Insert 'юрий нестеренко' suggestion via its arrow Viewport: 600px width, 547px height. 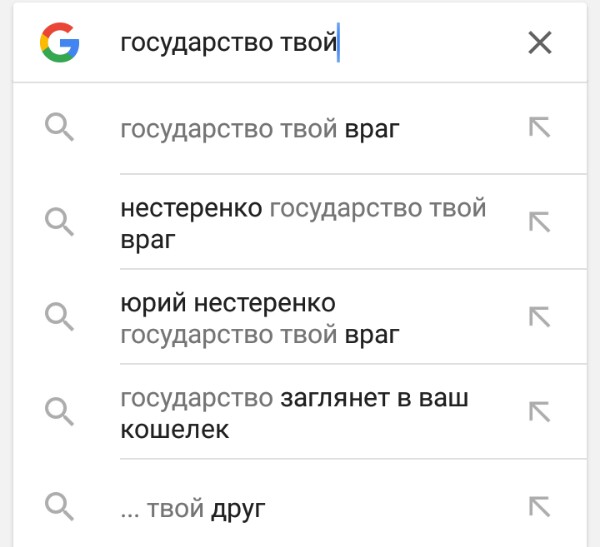point(539,317)
